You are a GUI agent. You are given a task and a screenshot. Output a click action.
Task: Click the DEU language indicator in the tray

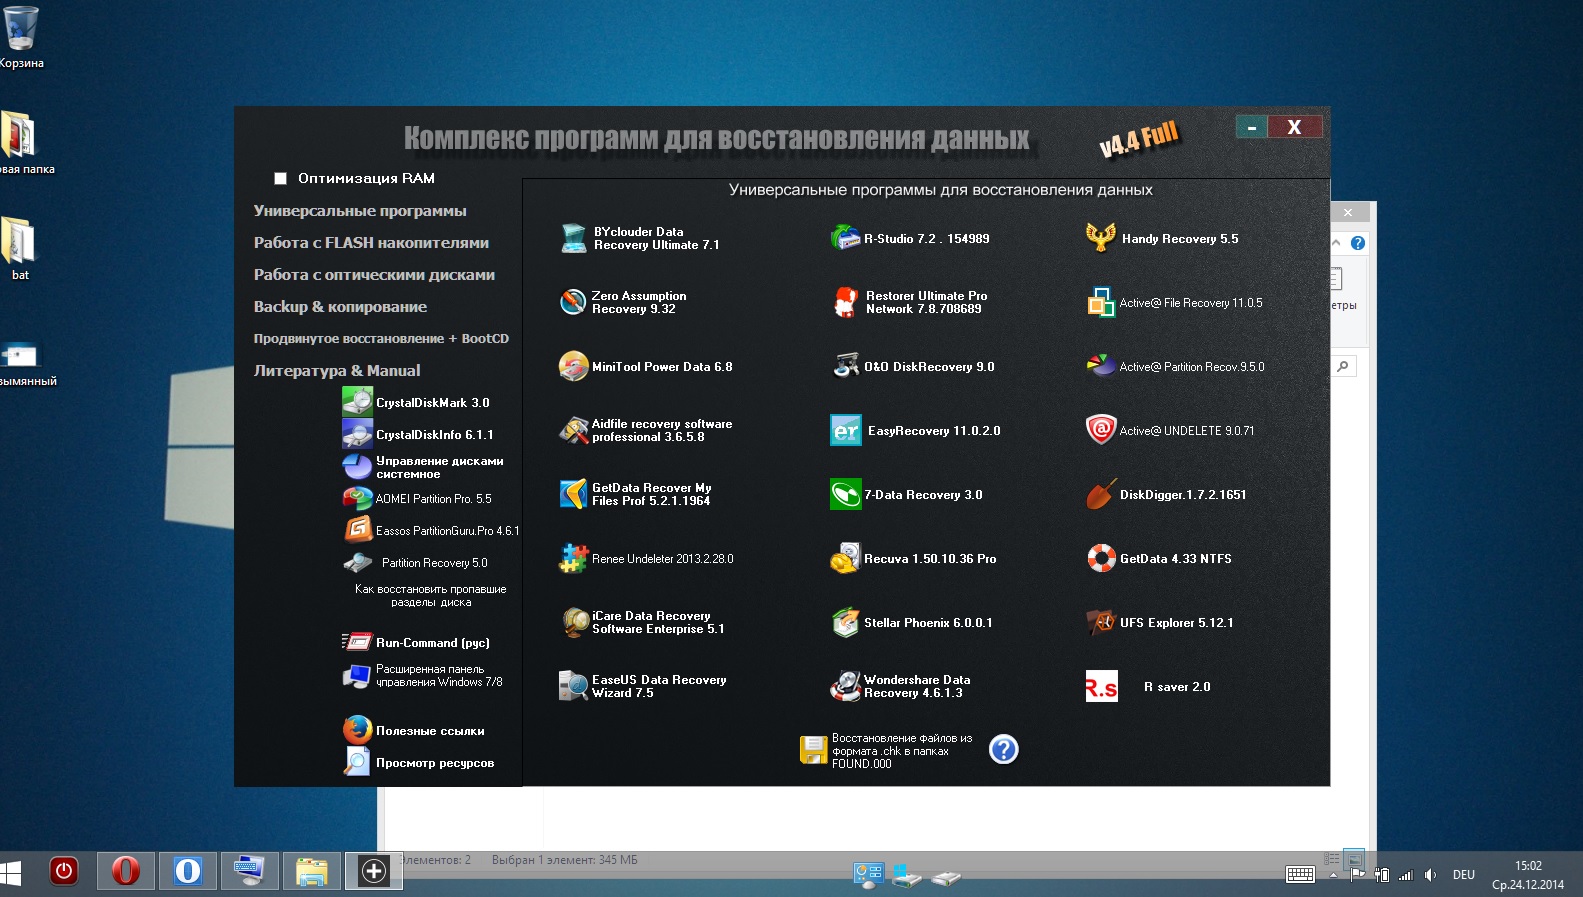click(x=1463, y=875)
